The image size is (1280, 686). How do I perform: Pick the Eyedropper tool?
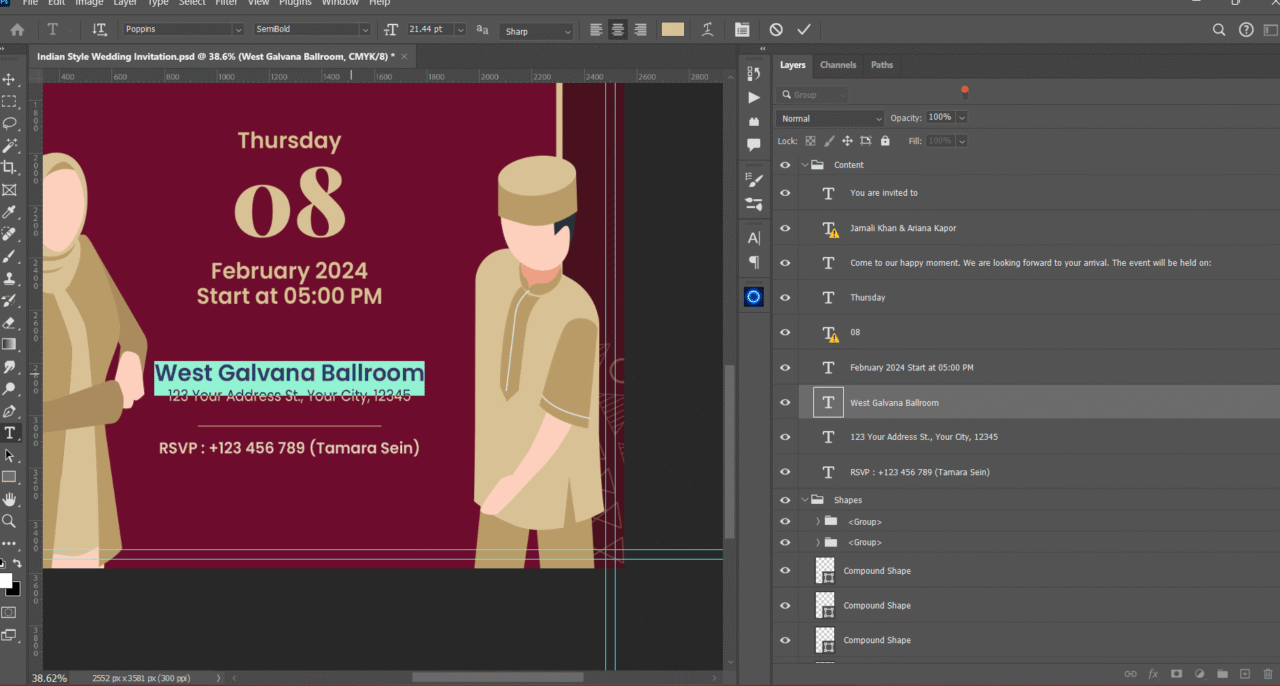coord(9,212)
